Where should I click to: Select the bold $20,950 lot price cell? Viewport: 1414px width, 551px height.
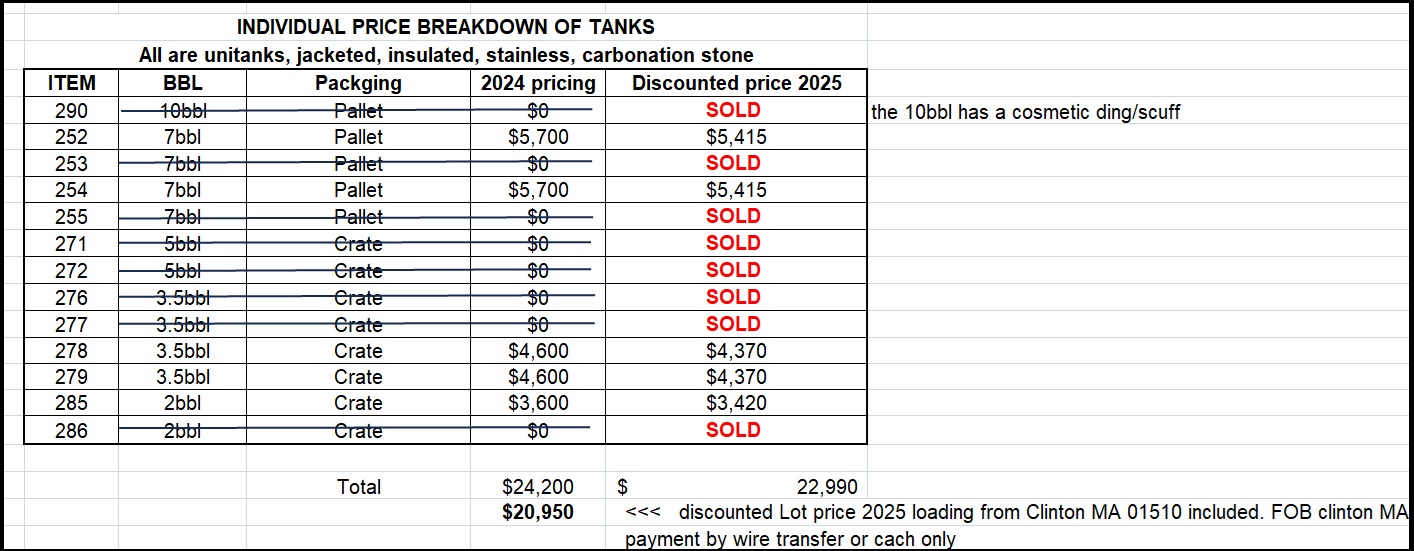click(x=538, y=513)
